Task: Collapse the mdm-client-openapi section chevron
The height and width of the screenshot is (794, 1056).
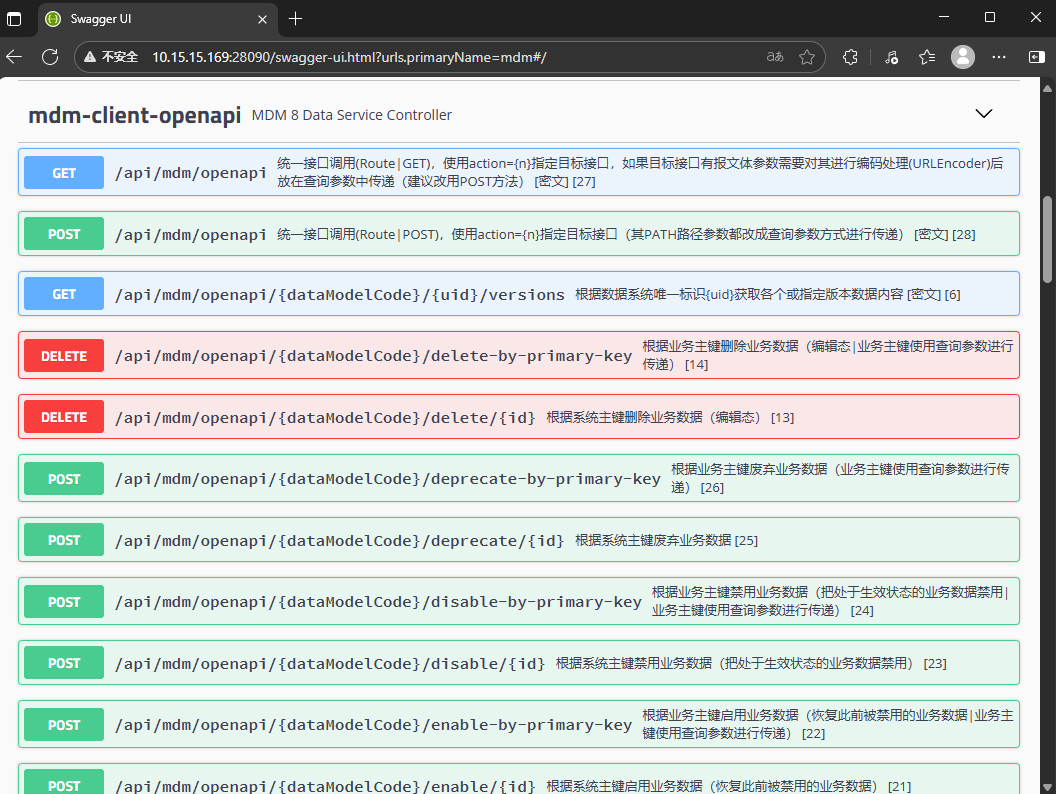Action: point(984,114)
